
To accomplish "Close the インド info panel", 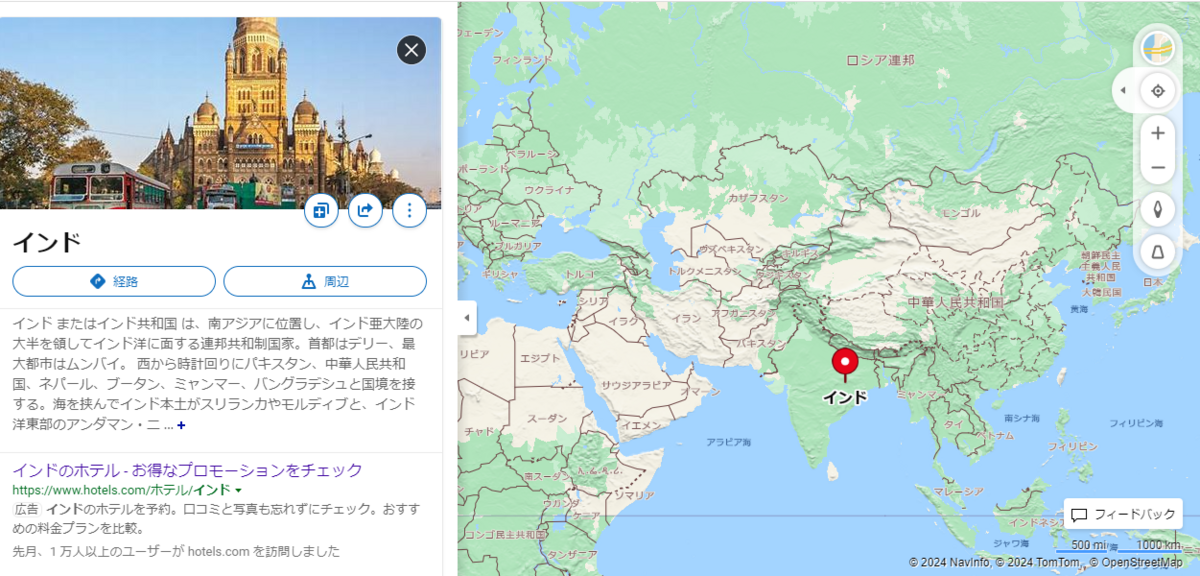I will pos(411,50).
